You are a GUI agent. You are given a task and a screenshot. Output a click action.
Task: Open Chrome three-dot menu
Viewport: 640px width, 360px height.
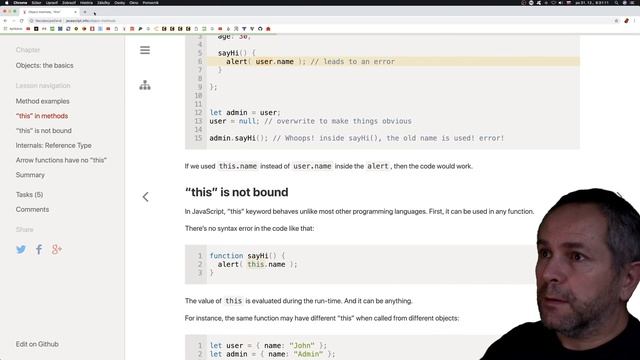[635, 21]
